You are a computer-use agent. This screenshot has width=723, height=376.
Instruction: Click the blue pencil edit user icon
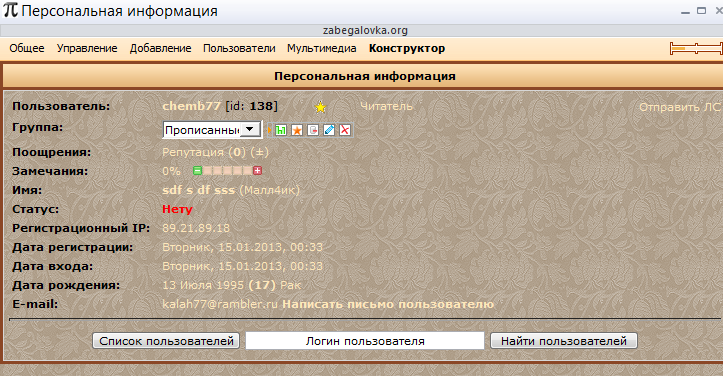tap(329, 130)
